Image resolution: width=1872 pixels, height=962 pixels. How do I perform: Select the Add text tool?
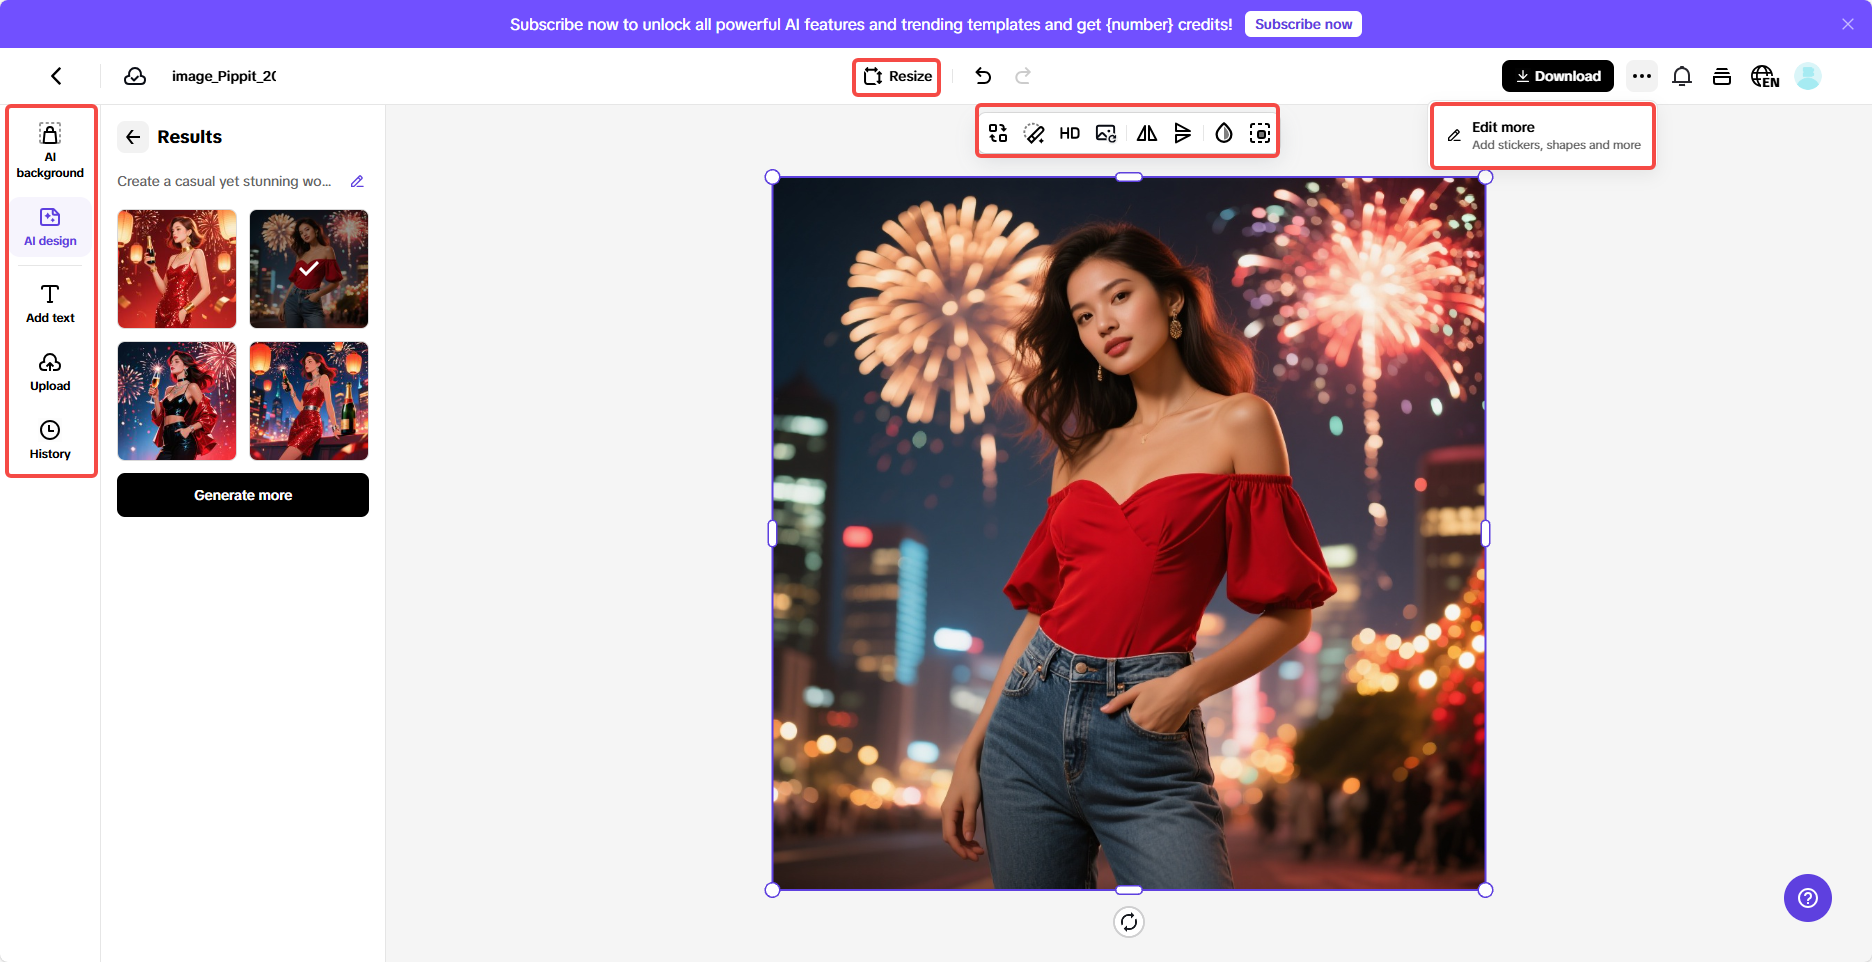click(x=50, y=302)
